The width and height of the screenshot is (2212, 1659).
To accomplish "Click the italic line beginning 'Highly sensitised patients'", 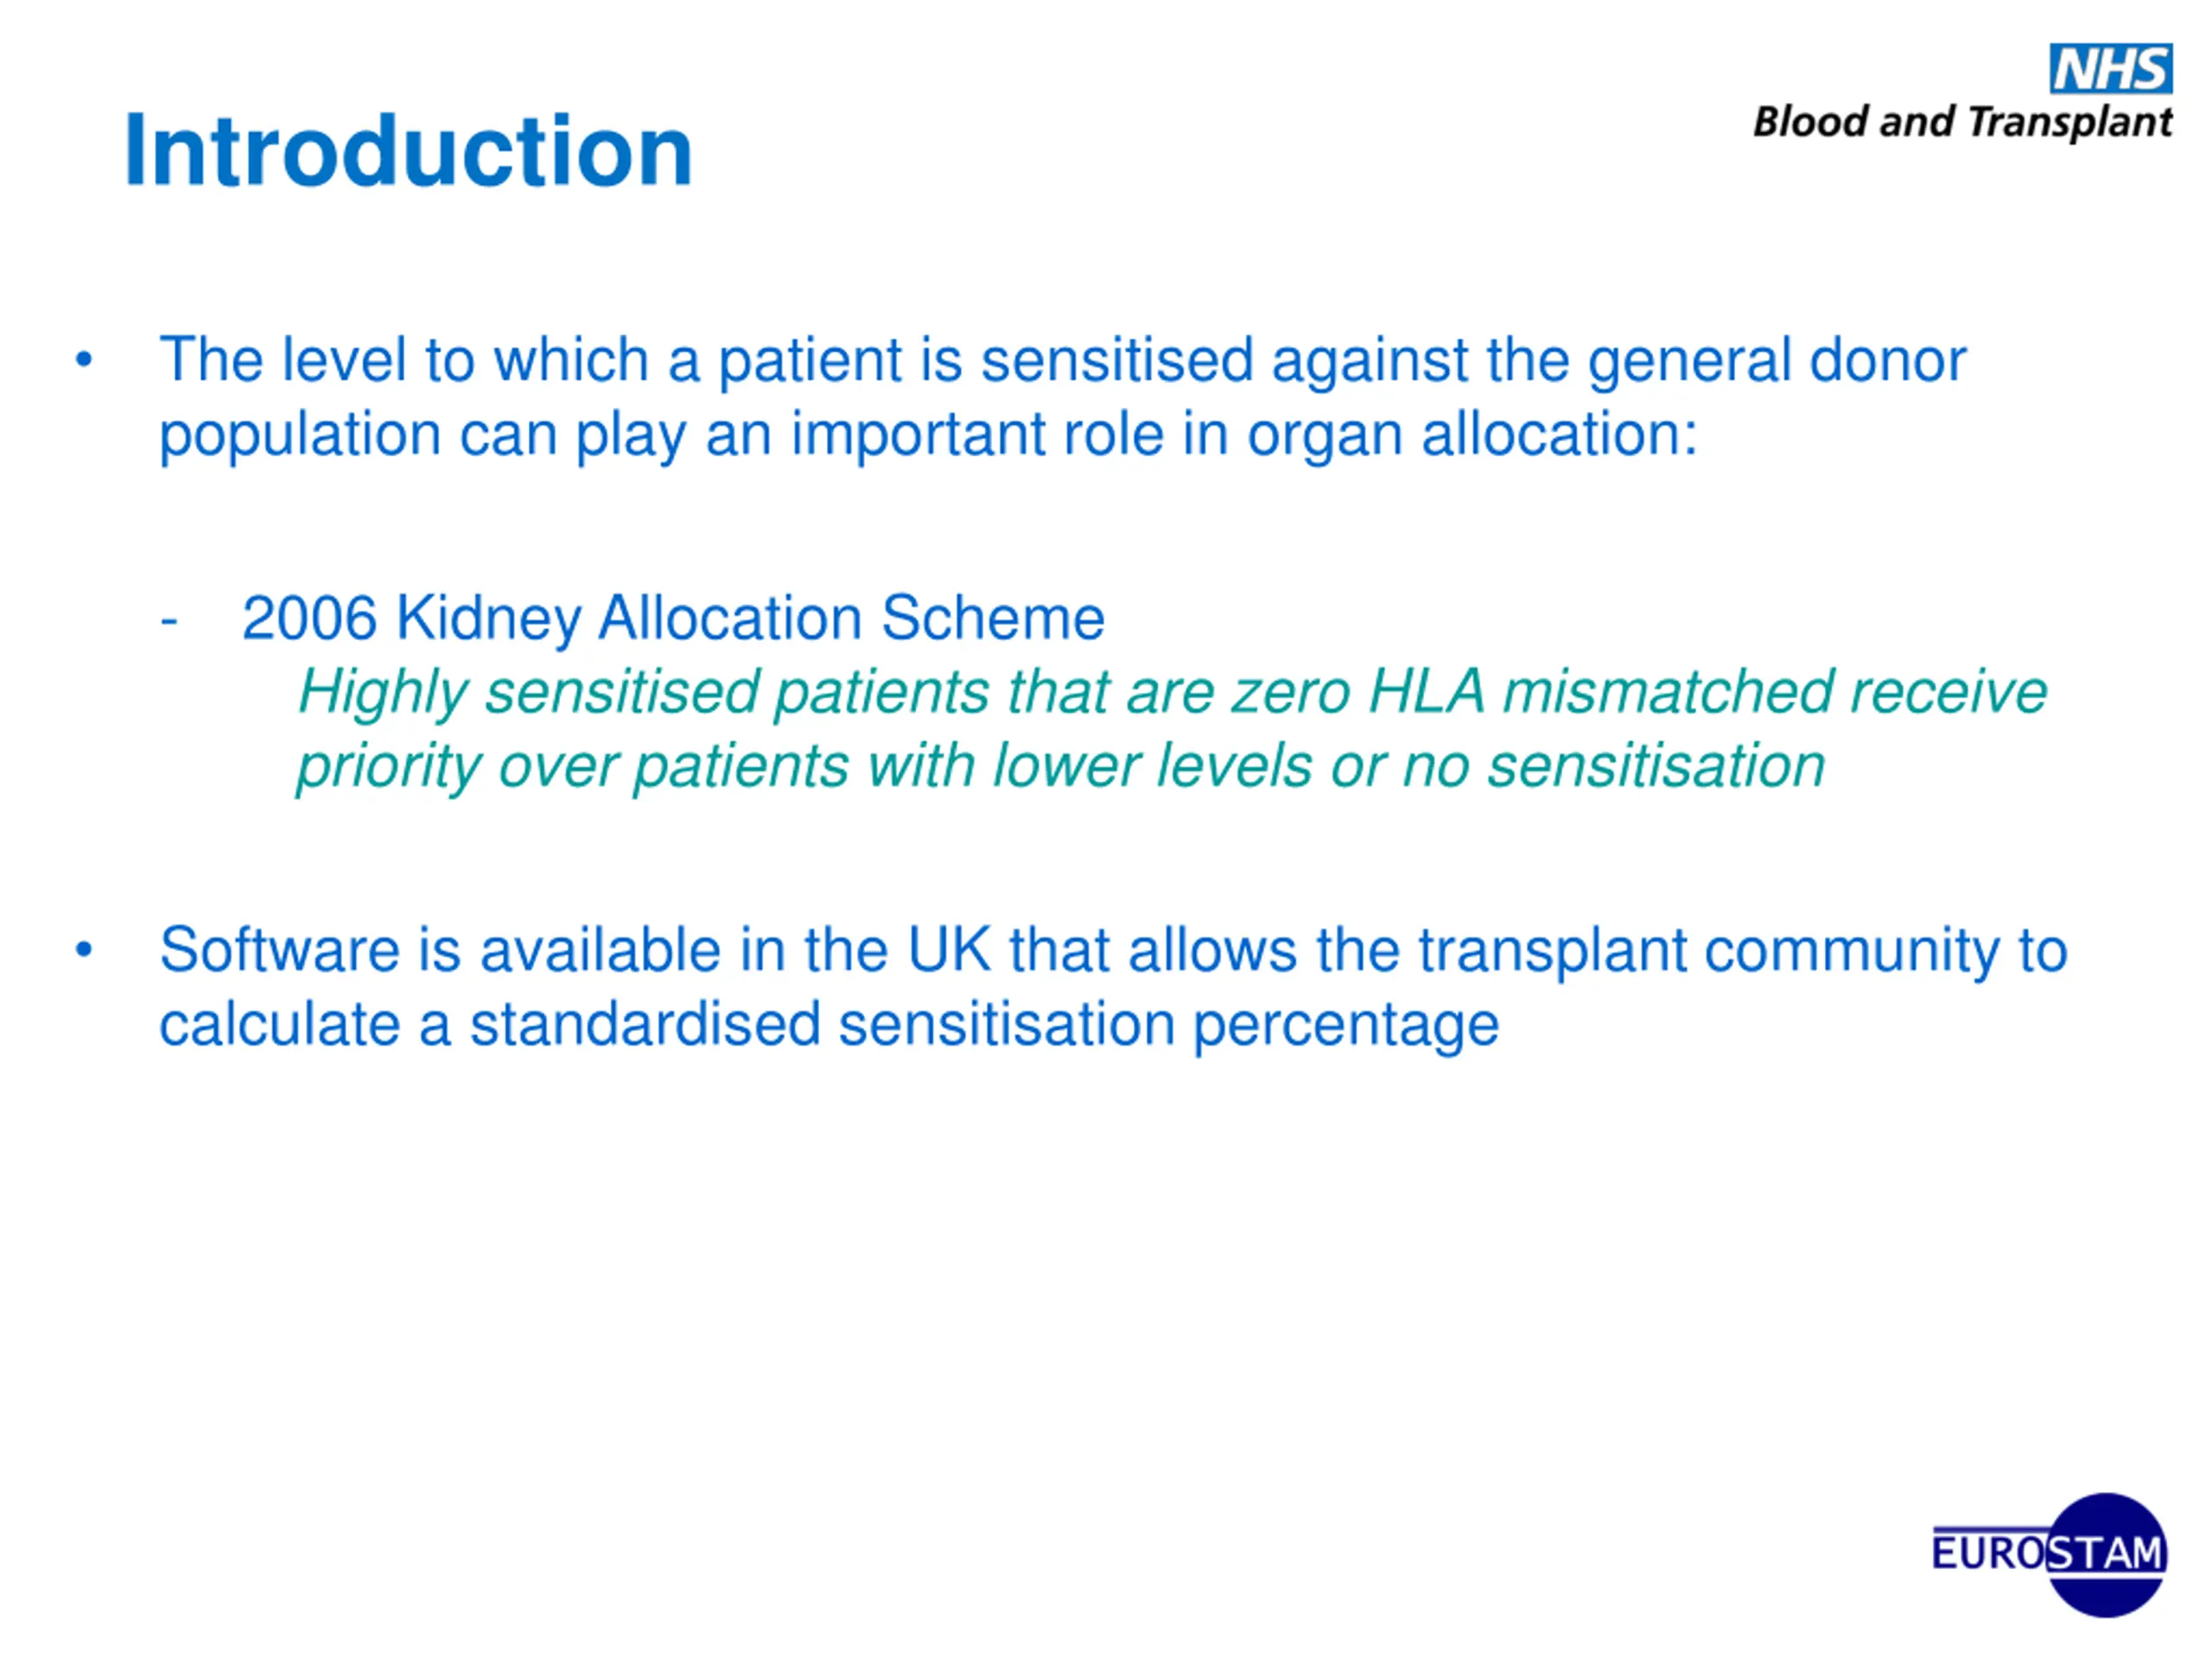I will point(1172,693).
